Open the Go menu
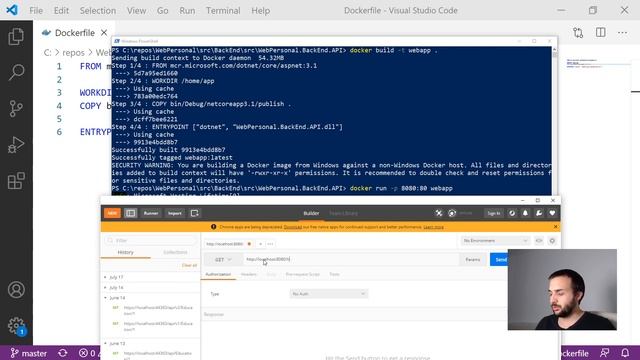This screenshot has height=360, width=640. pyautogui.click(x=162, y=11)
